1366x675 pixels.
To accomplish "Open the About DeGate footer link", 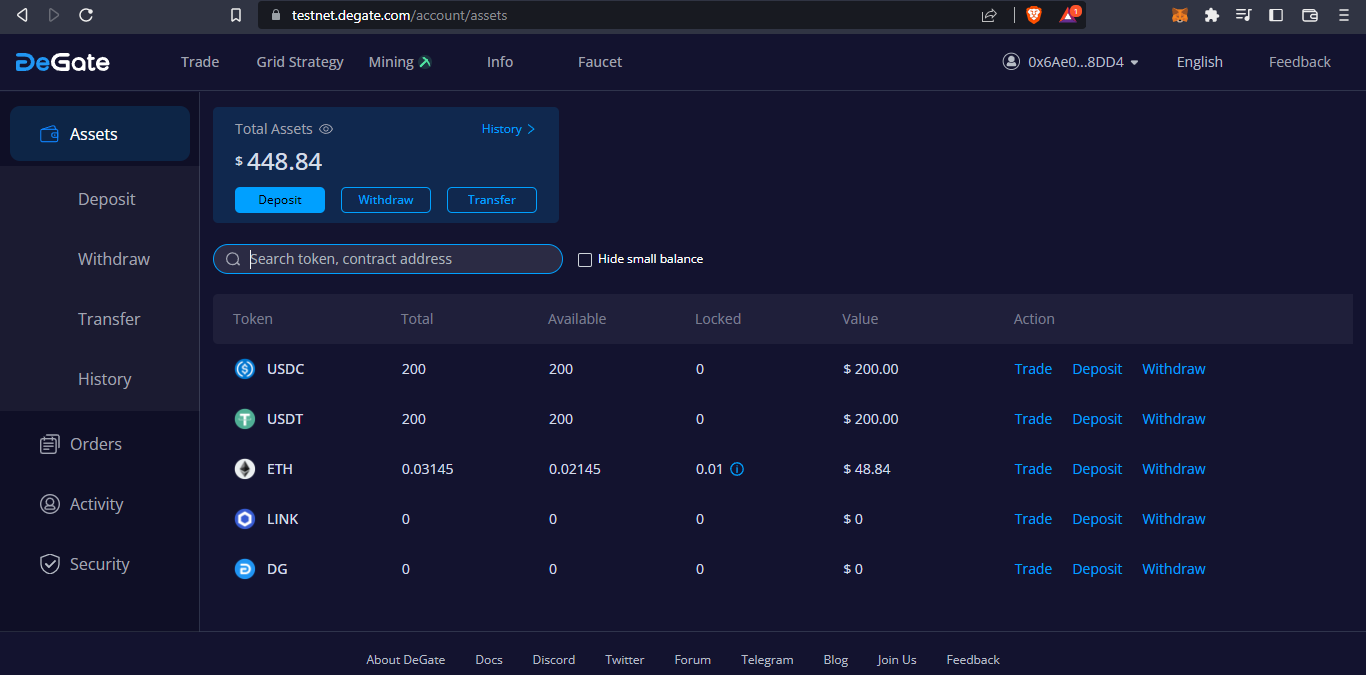I will (406, 660).
